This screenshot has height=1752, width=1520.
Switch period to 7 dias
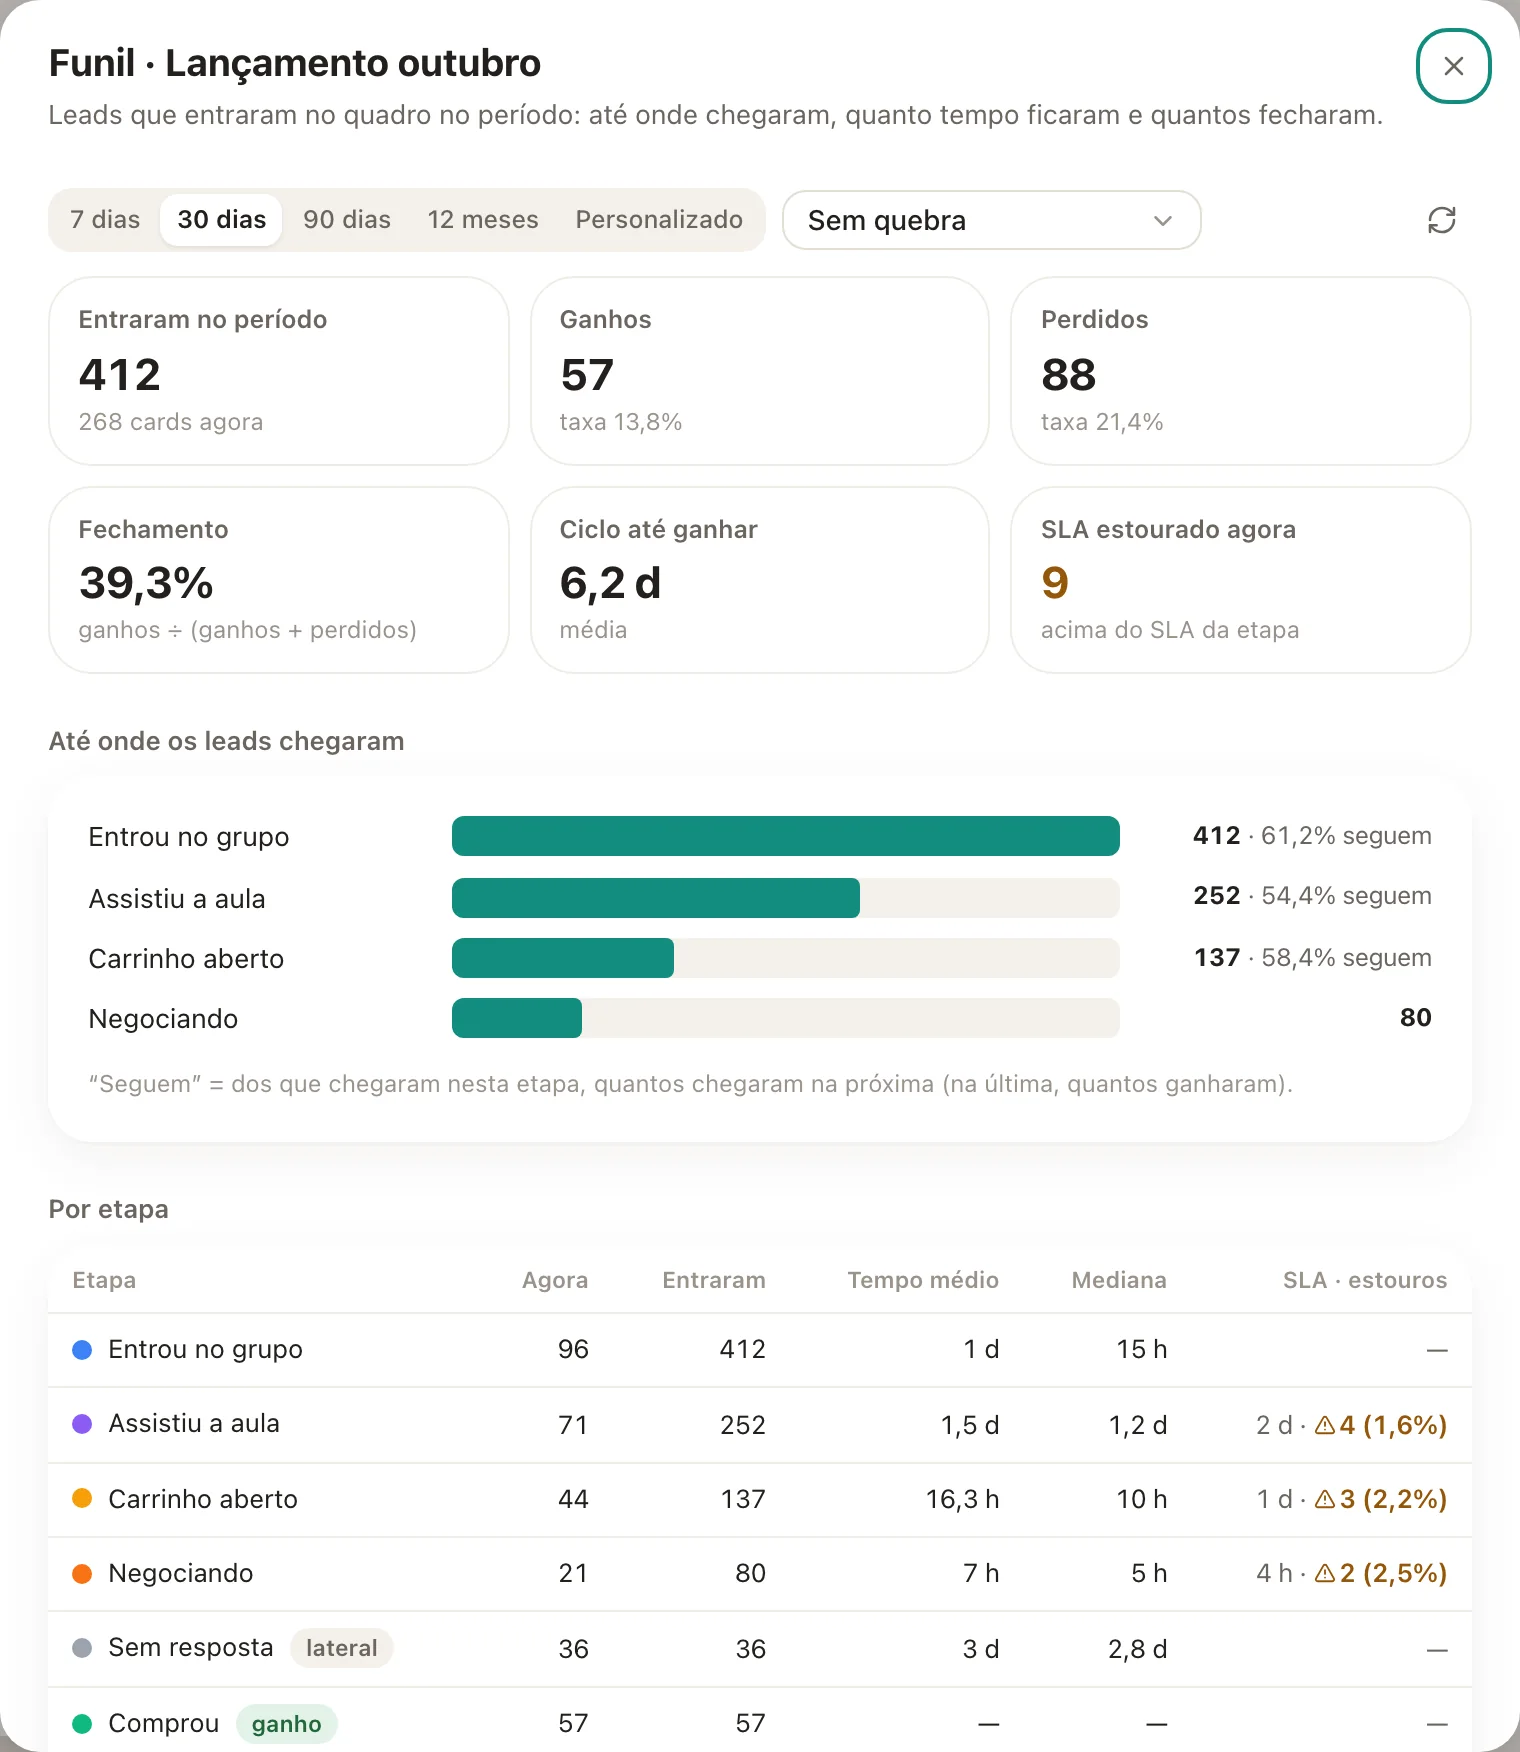pos(105,220)
